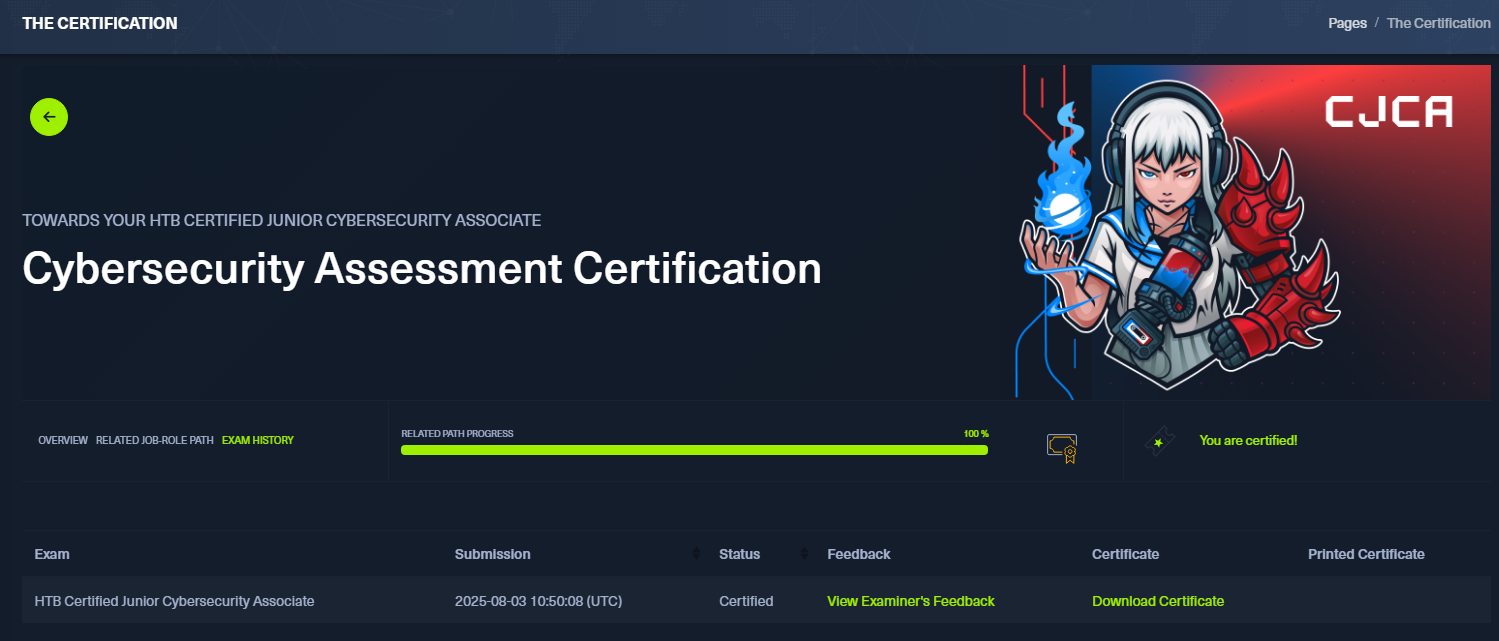1499x641 pixels.
Task: Open the Related Job-Role Path tab
Action: coord(155,440)
